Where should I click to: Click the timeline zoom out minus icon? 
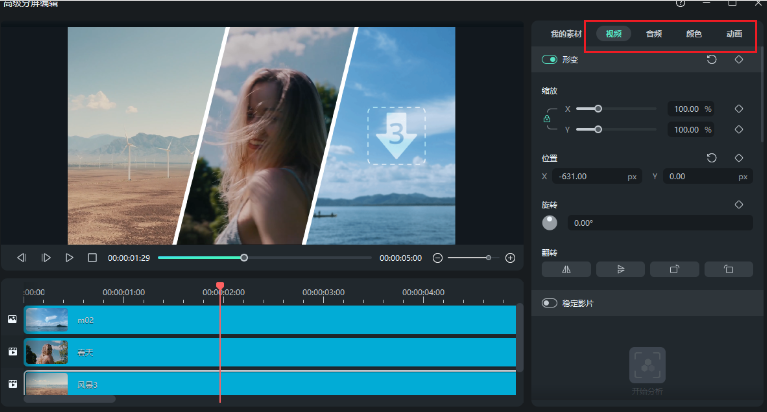pyautogui.click(x=437, y=258)
